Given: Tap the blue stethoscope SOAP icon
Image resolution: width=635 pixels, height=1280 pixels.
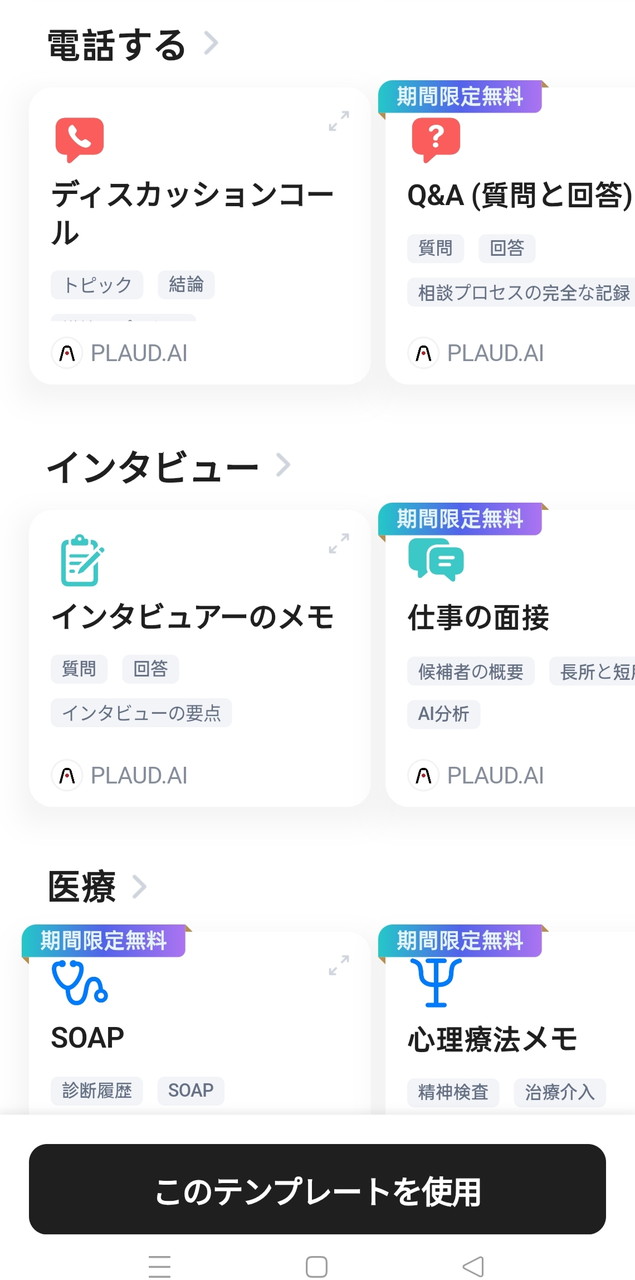Looking at the screenshot, I should [80, 982].
